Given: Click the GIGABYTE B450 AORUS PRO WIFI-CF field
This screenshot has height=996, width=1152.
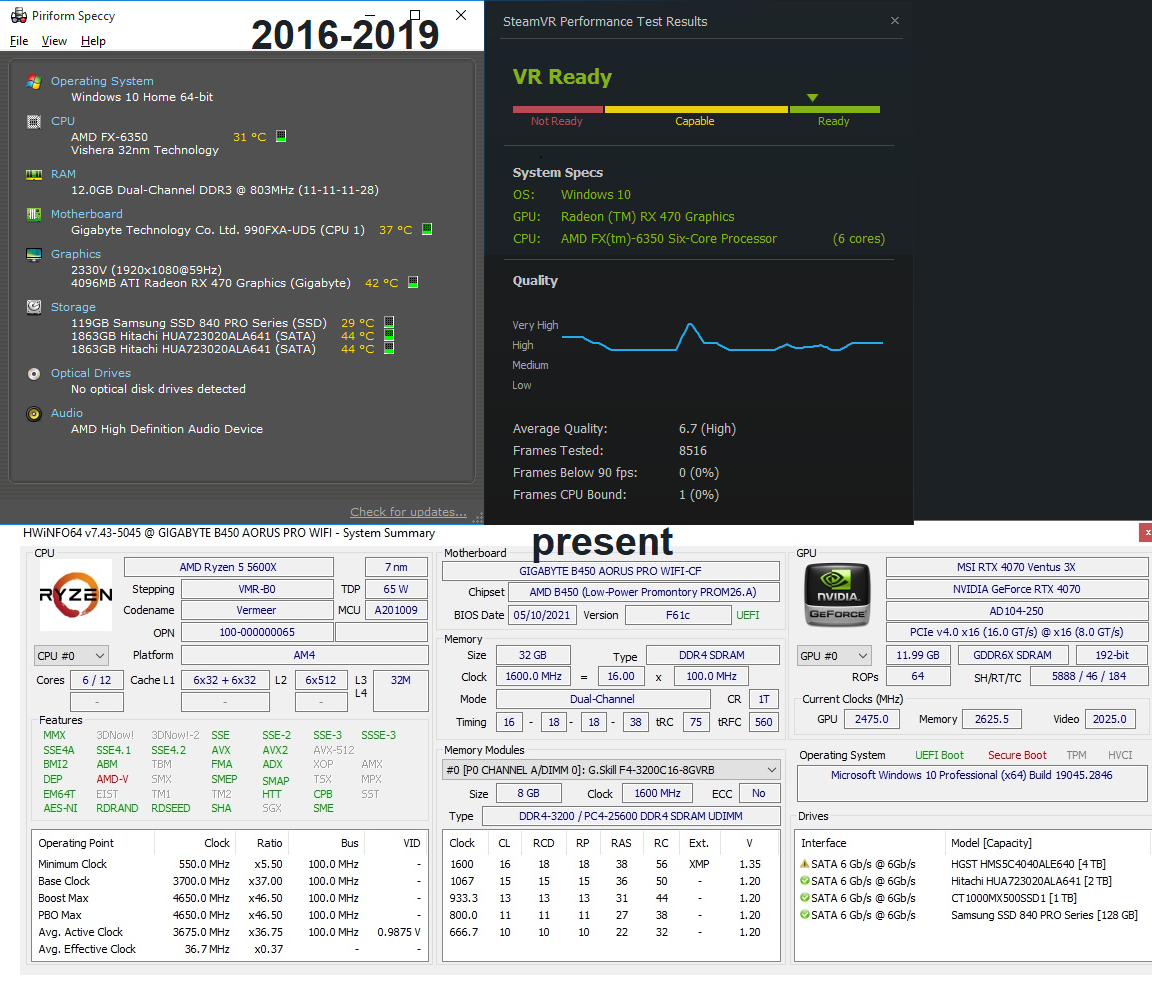Looking at the screenshot, I should pos(611,571).
